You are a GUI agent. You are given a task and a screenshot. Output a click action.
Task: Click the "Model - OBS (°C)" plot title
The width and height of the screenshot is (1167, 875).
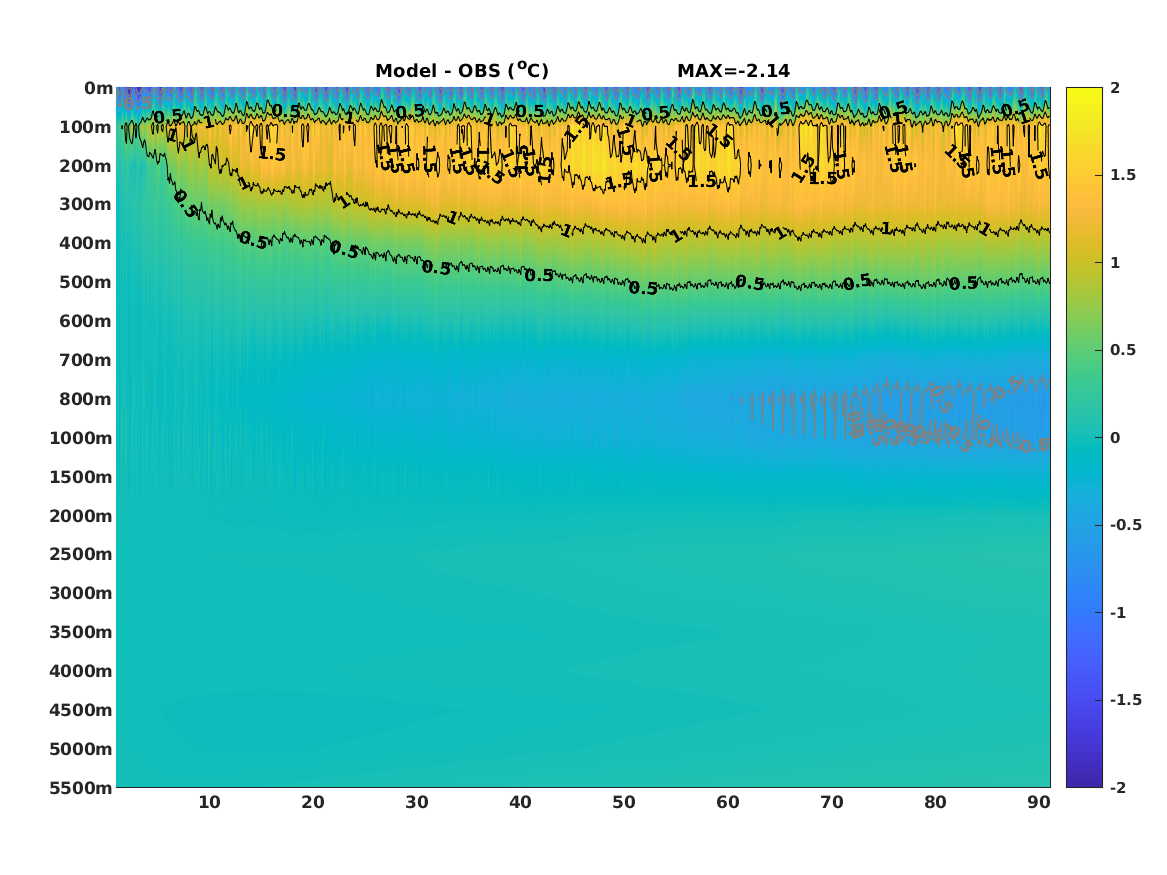pos(461,70)
